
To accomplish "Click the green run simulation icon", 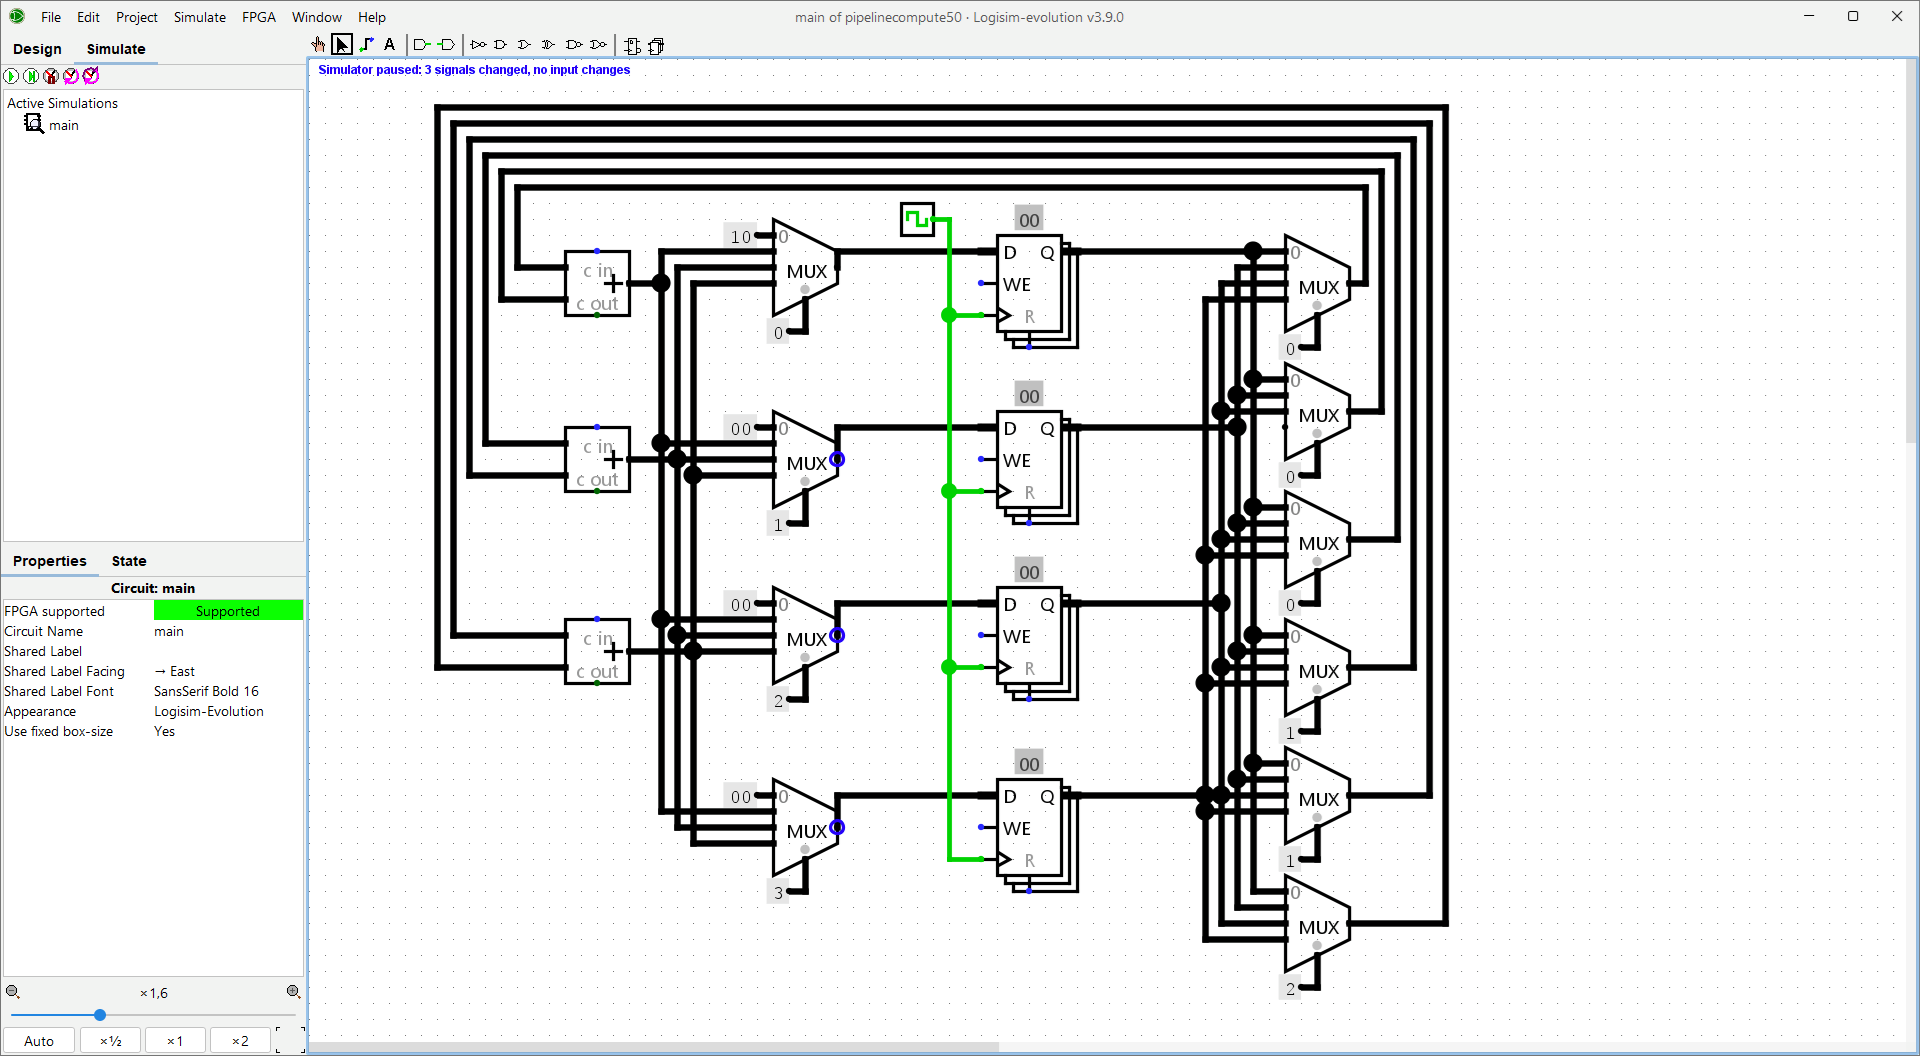I will click(11, 76).
